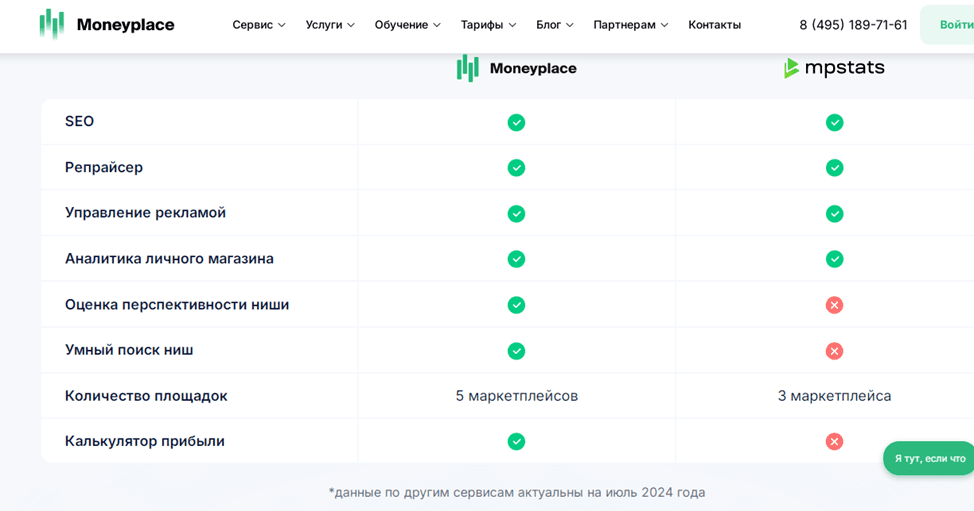974x511 pixels.
Task: Click the mpstats logo in the table header
Action: coord(834,68)
